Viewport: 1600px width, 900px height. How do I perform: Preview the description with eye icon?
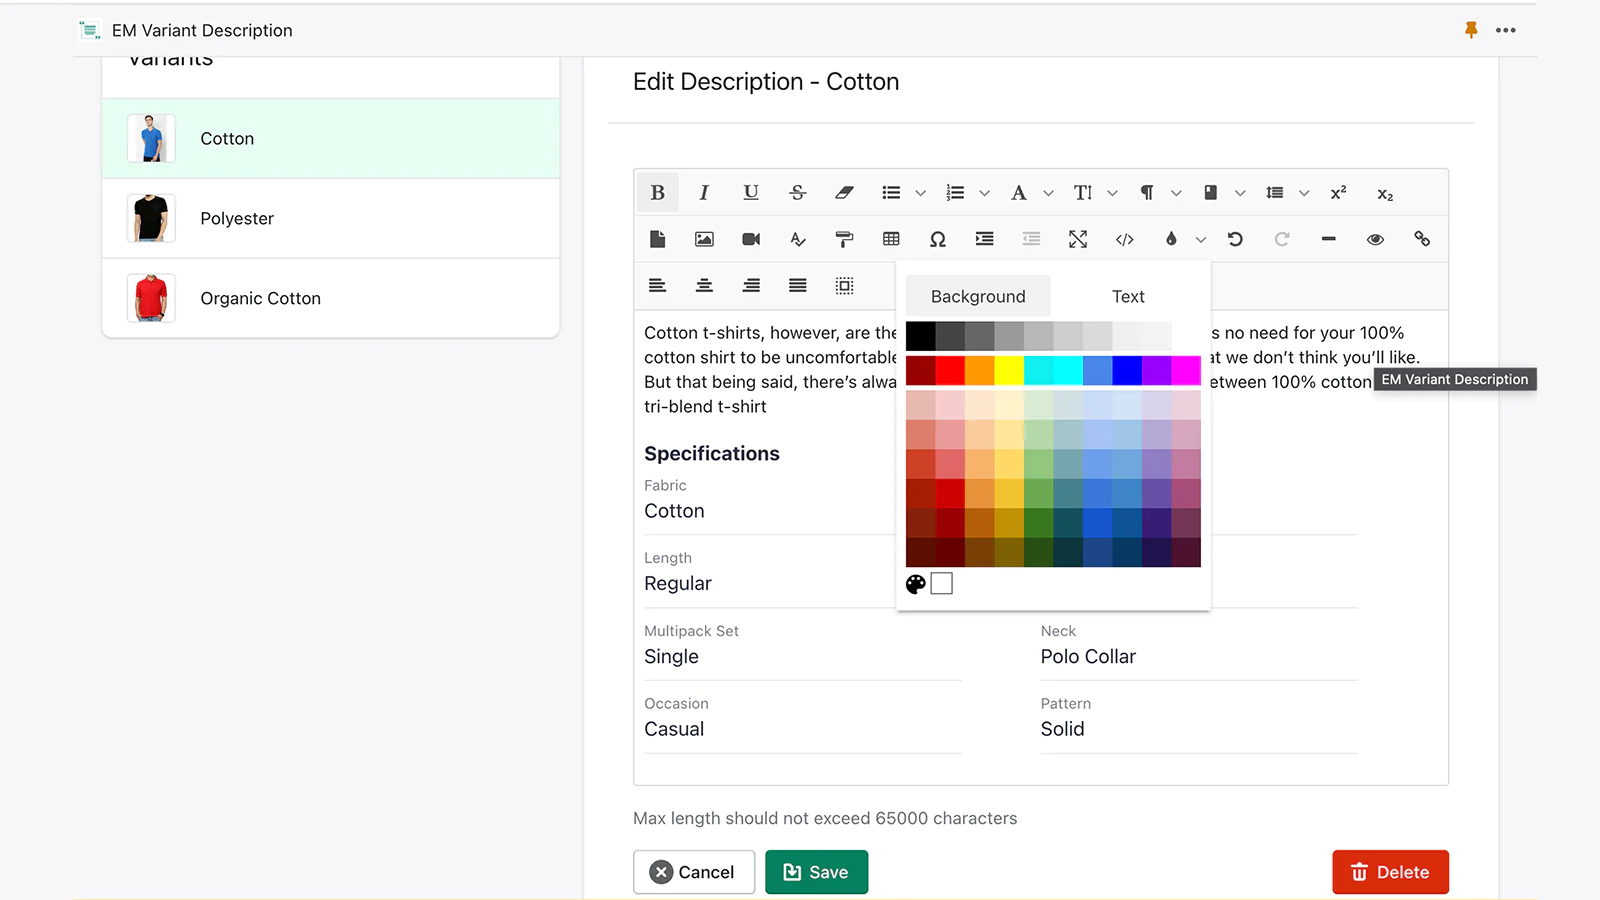coord(1375,239)
